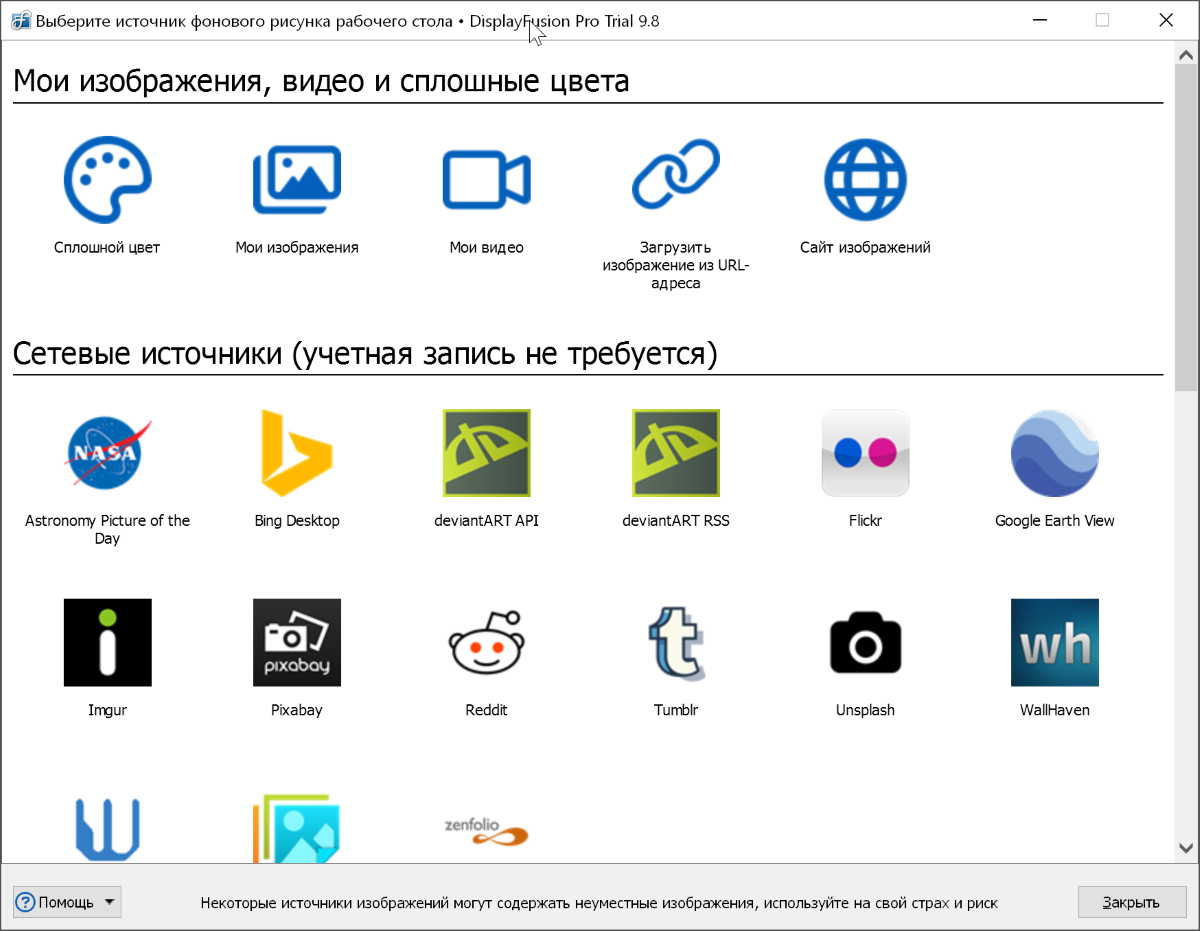Open the Google Earth View icon
This screenshot has height=931, width=1200.
1055,453
